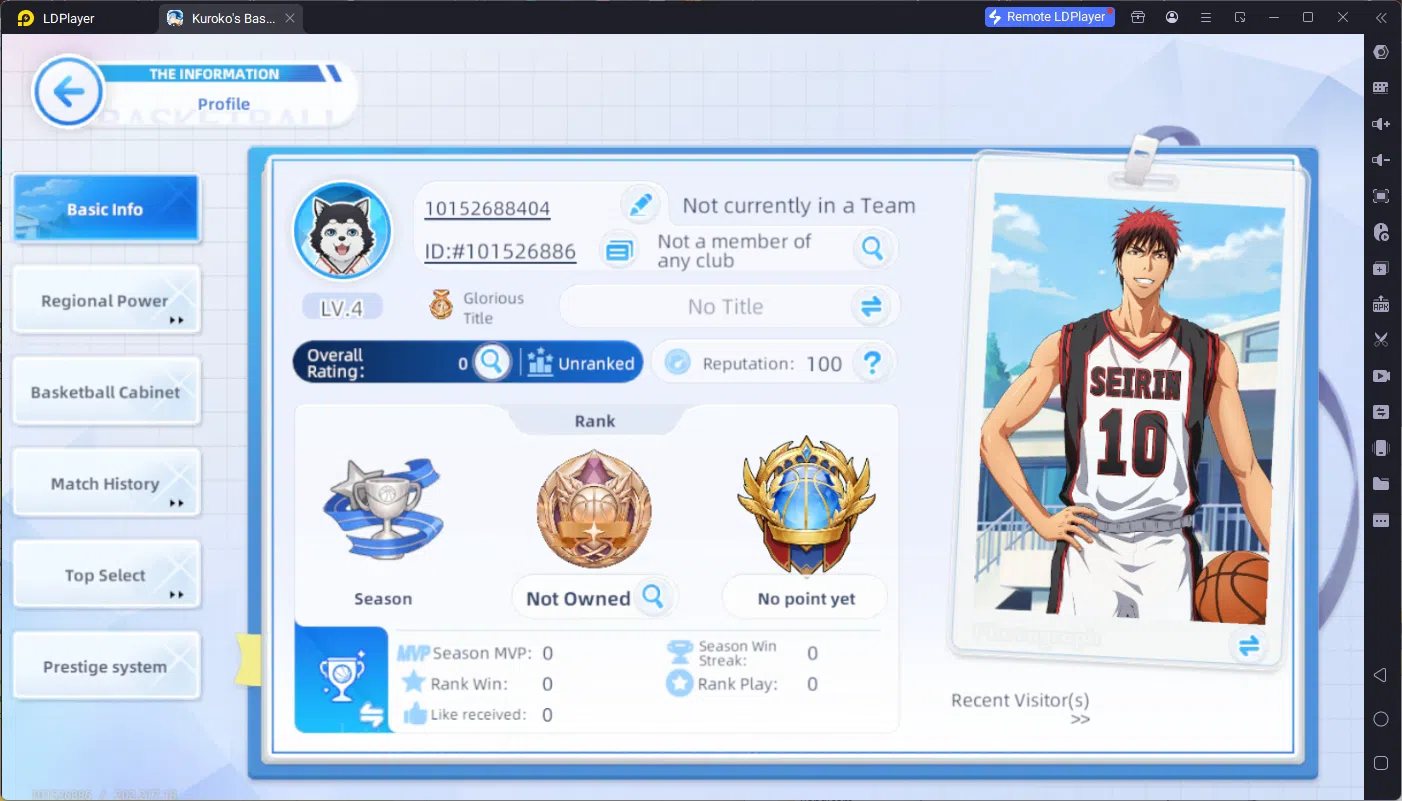Tap Android home circle button

point(1381,719)
